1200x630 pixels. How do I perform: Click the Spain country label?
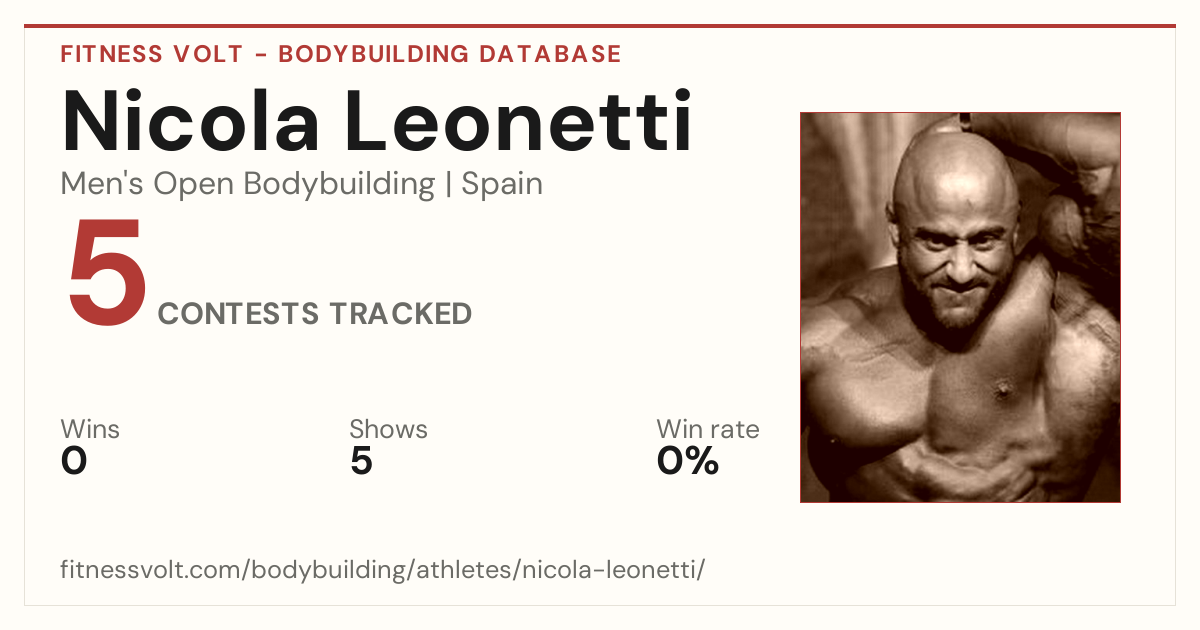pyautogui.click(x=502, y=185)
